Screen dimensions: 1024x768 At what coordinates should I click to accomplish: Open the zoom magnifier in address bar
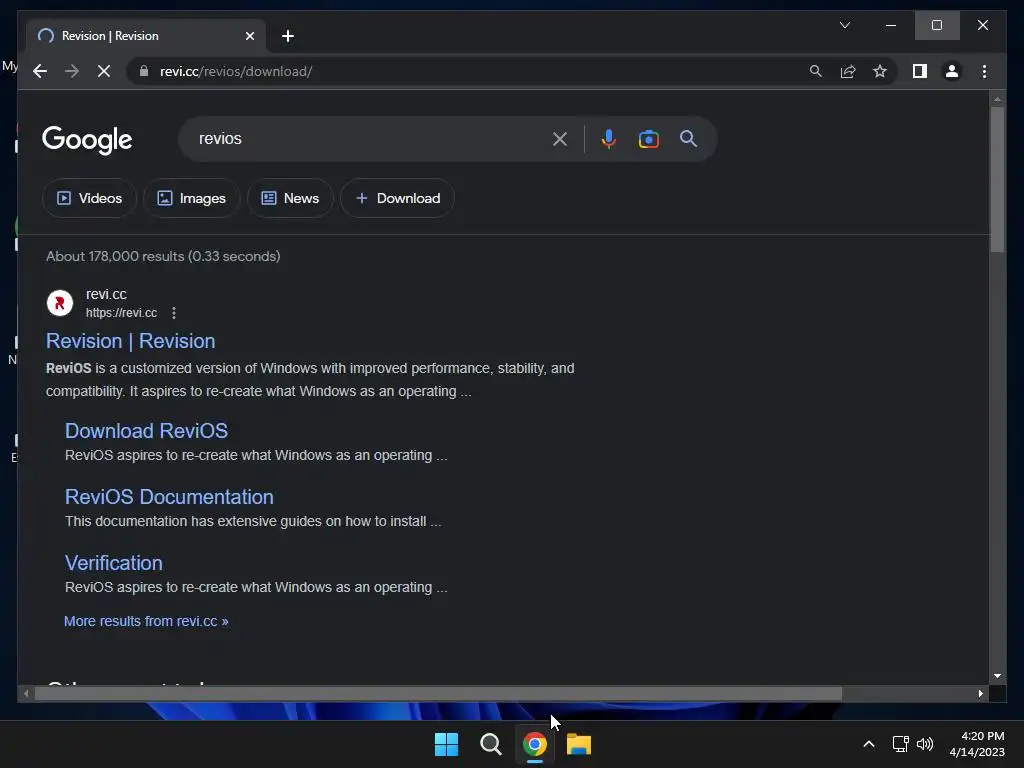(816, 71)
